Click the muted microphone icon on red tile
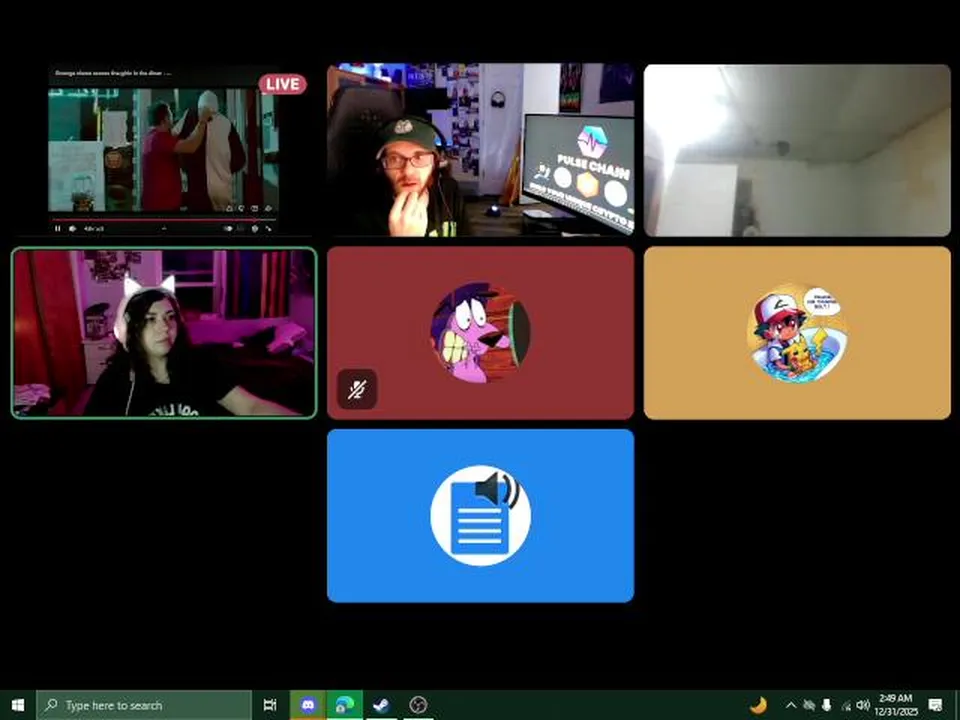Viewport: 960px width, 720px height. click(x=357, y=389)
